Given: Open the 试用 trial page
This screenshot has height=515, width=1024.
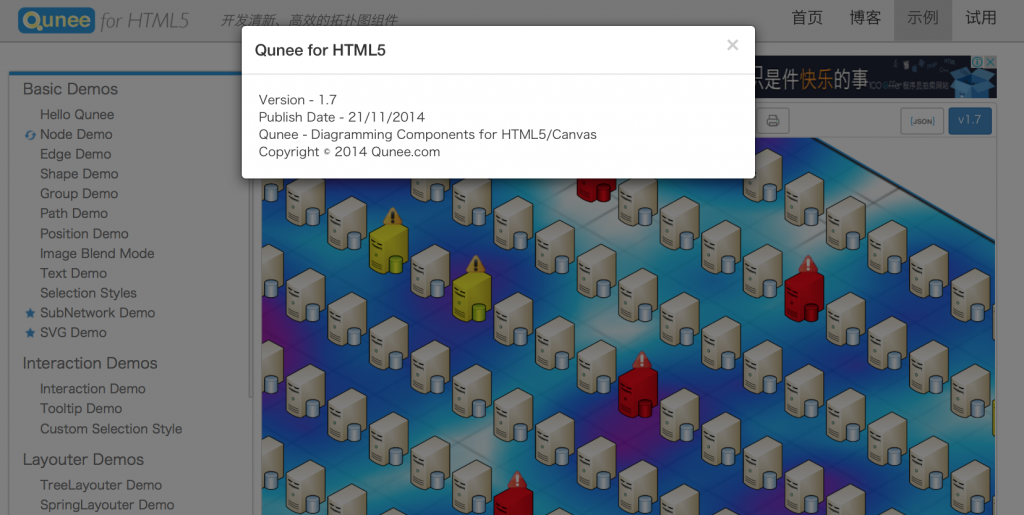Looking at the screenshot, I should pos(981,18).
